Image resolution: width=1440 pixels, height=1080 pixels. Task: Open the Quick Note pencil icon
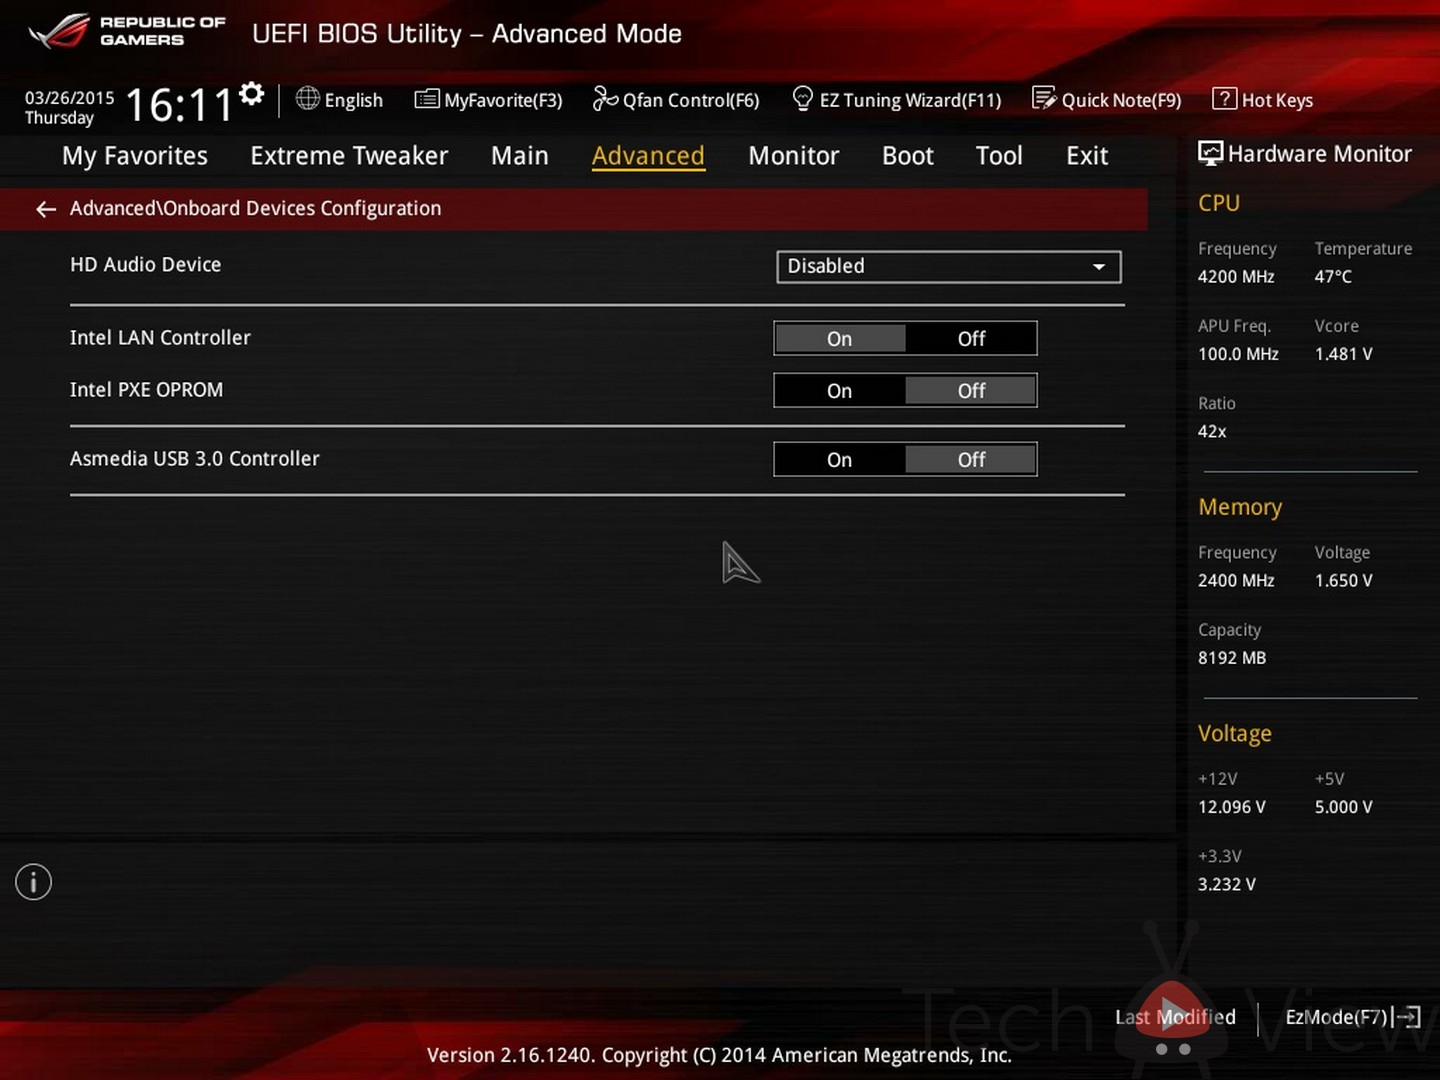click(x=1044, y=98)
